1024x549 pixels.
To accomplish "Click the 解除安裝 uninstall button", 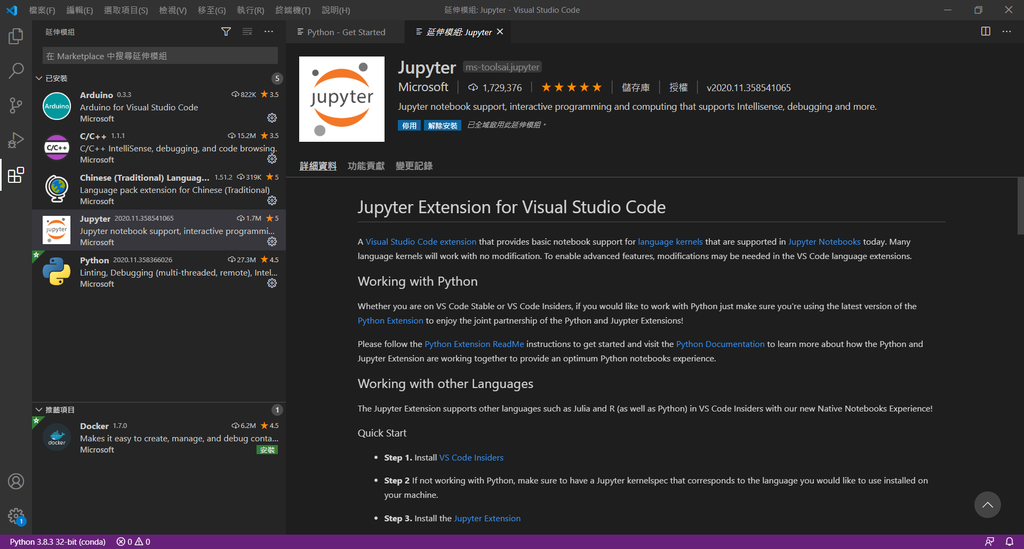I will tap(442, 125).
